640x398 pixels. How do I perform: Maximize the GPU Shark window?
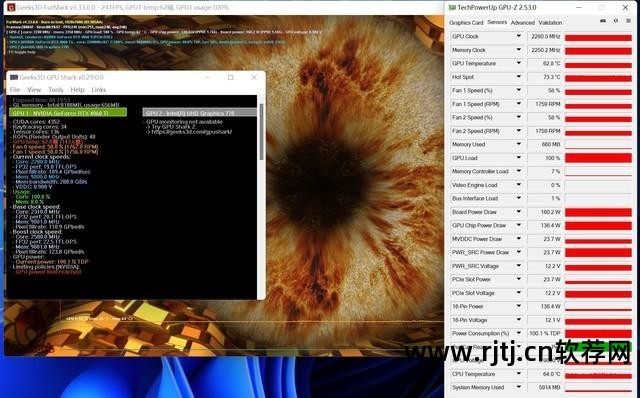point(230,77)
